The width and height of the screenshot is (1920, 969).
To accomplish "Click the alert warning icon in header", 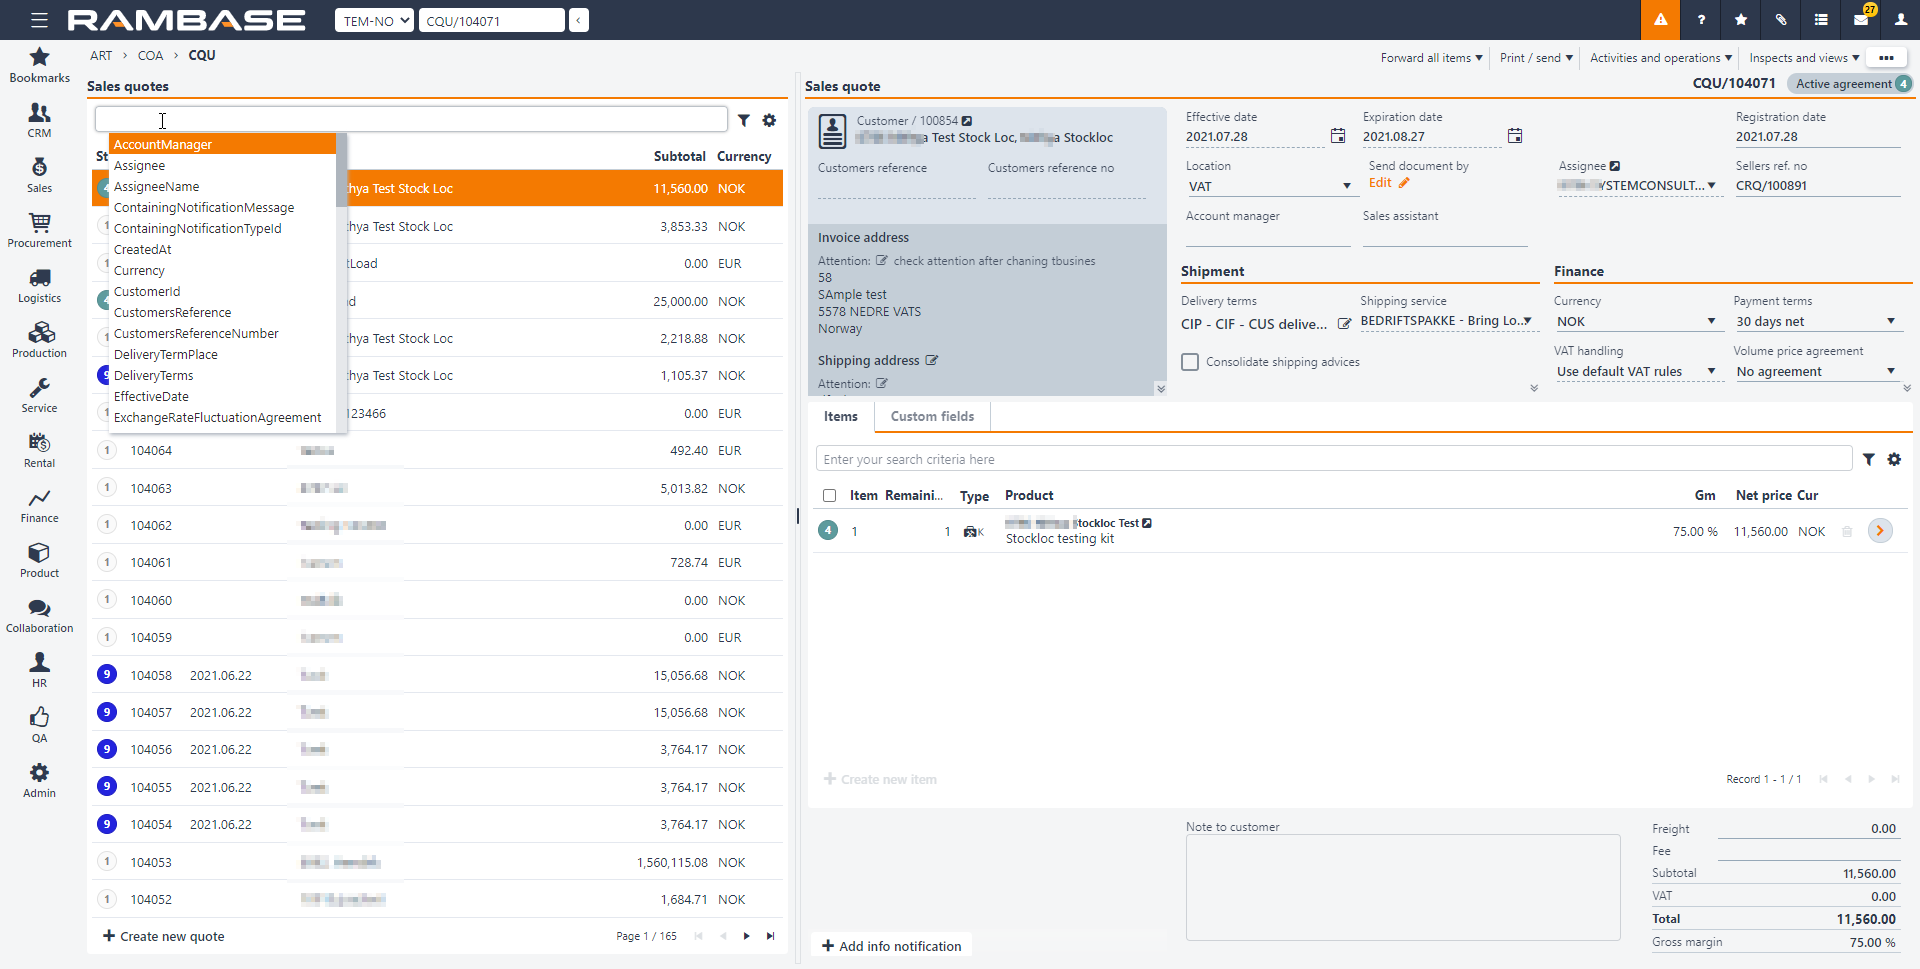I will [x=1660, y=20].
